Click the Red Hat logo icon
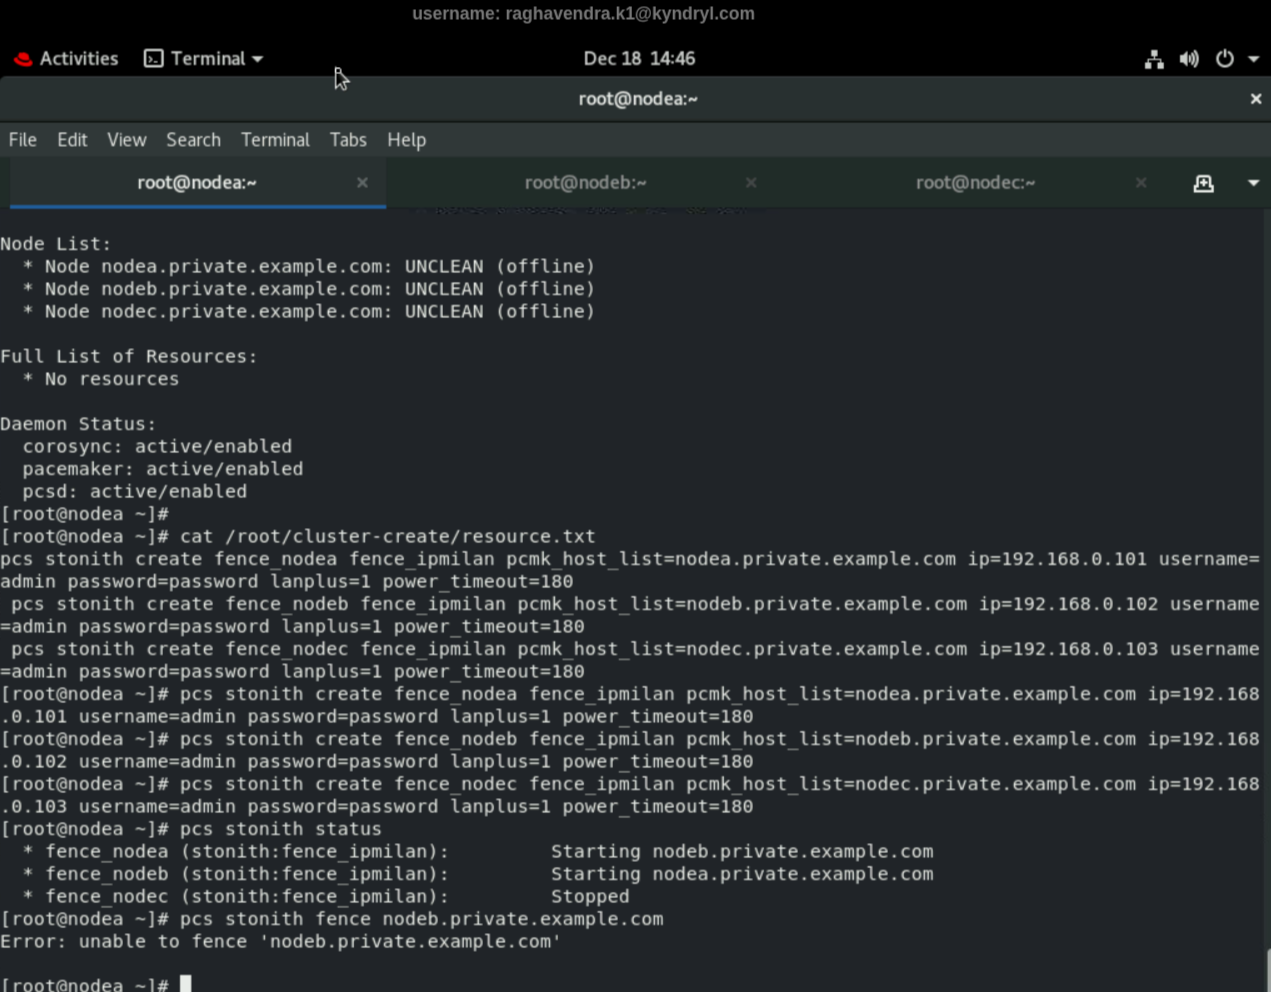 point(23,59)
